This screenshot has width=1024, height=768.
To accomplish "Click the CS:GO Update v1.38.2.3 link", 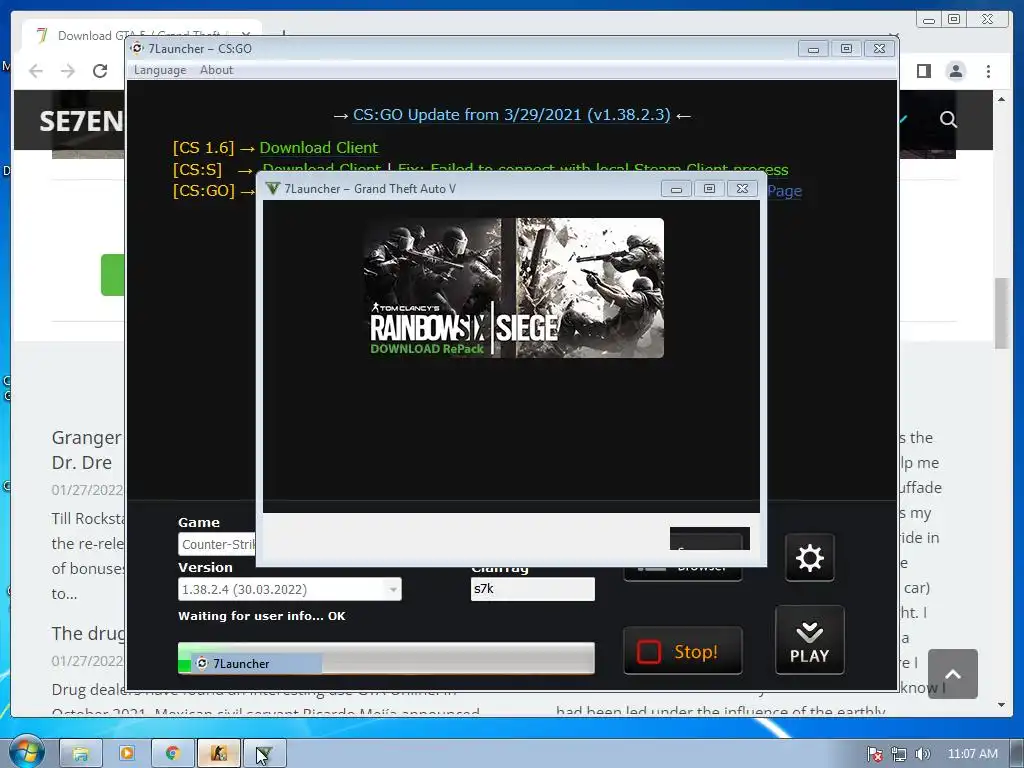I will [511, 115].
